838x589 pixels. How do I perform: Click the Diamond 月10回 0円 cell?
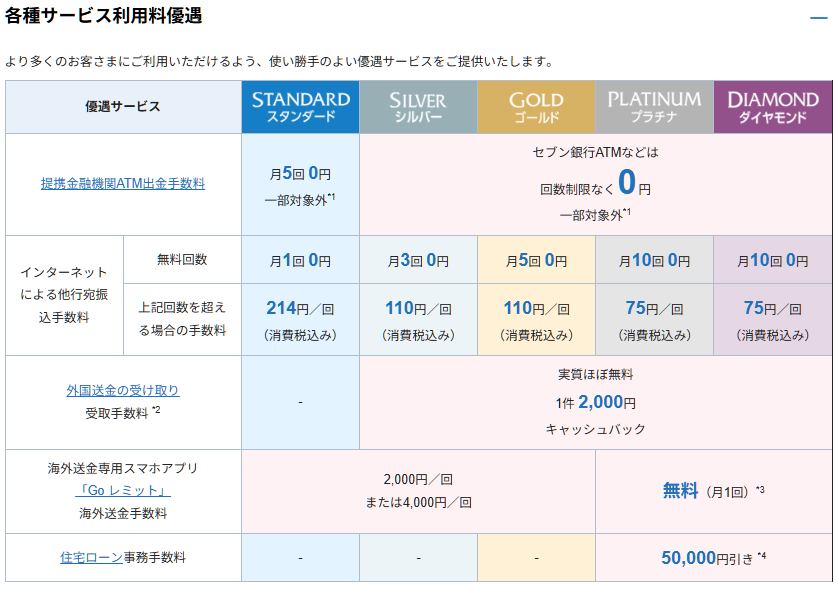click(x=773, y=260)
